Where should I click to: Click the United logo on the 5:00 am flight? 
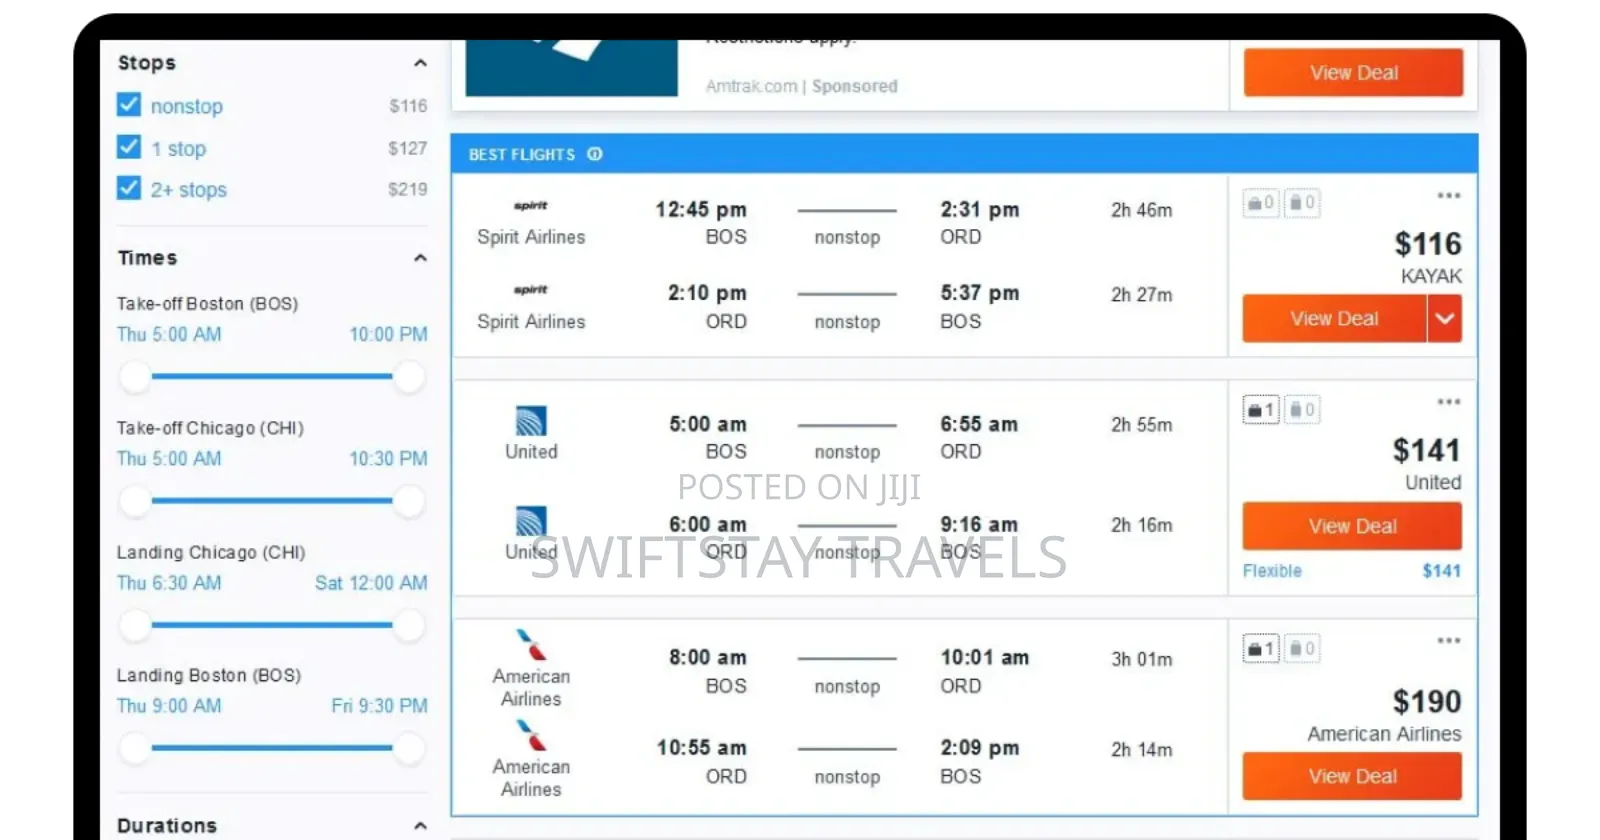click(531, 421)
